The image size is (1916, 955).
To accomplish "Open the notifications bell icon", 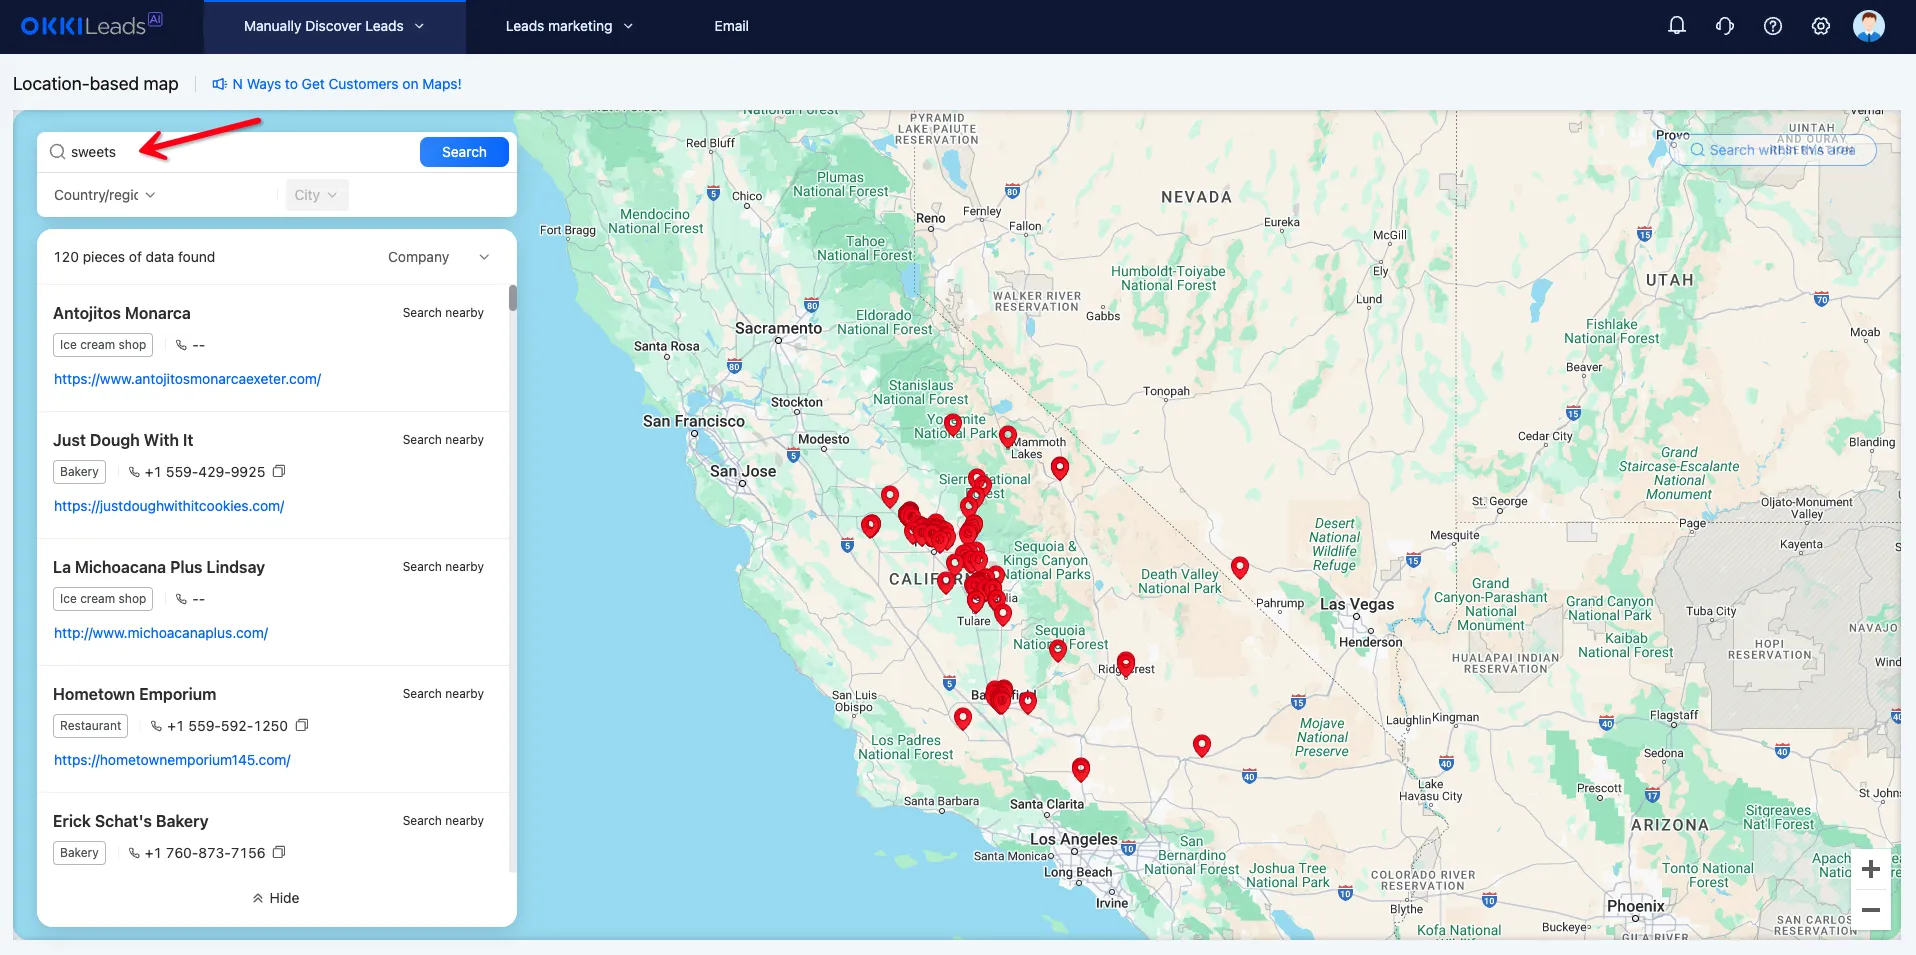I will tap(1677, 26).
